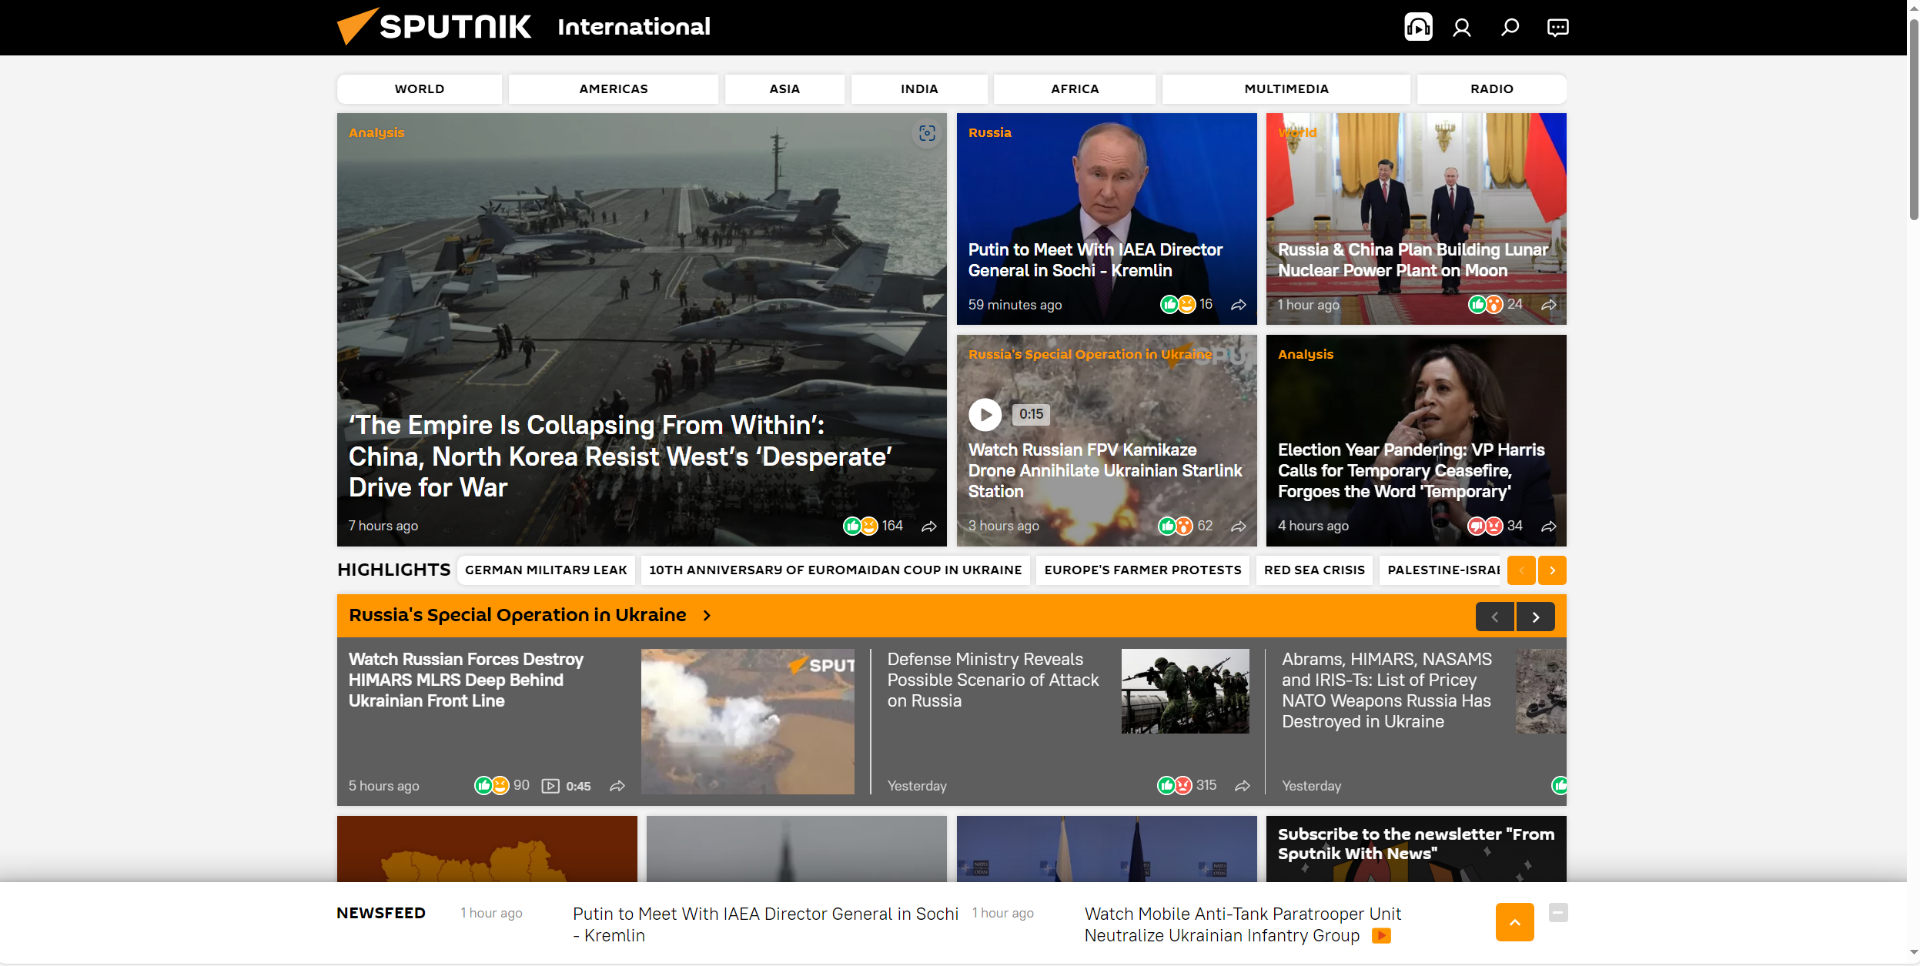1920x966 pixels.
Task: Read VP Harris Temporary Ceasefire article
Action: click(1410, 471)
